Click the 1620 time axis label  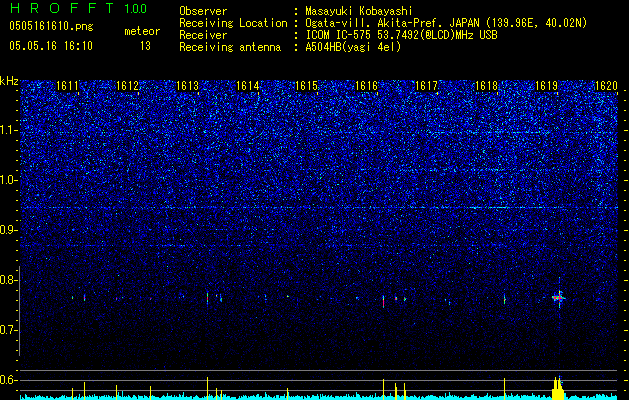click(x=606, y=86)
